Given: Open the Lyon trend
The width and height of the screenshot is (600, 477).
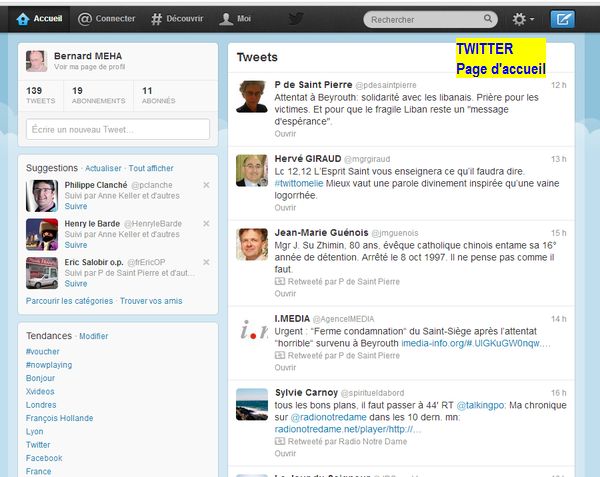Looking at the screenshot, I should [x=34, y=431].
